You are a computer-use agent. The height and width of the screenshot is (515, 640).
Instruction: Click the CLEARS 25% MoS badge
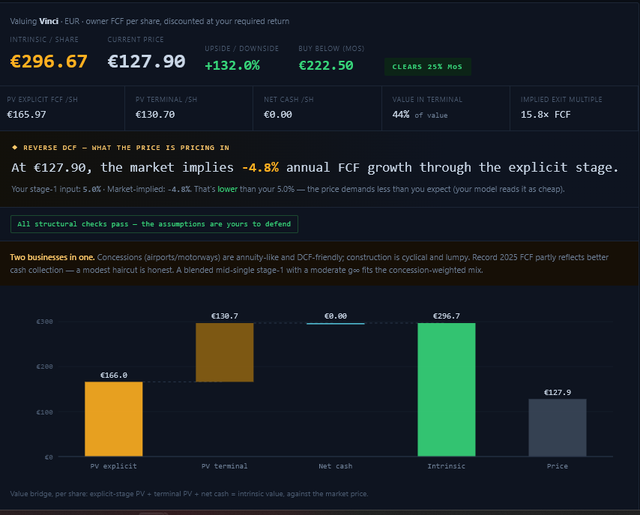[x=427, y=67]
